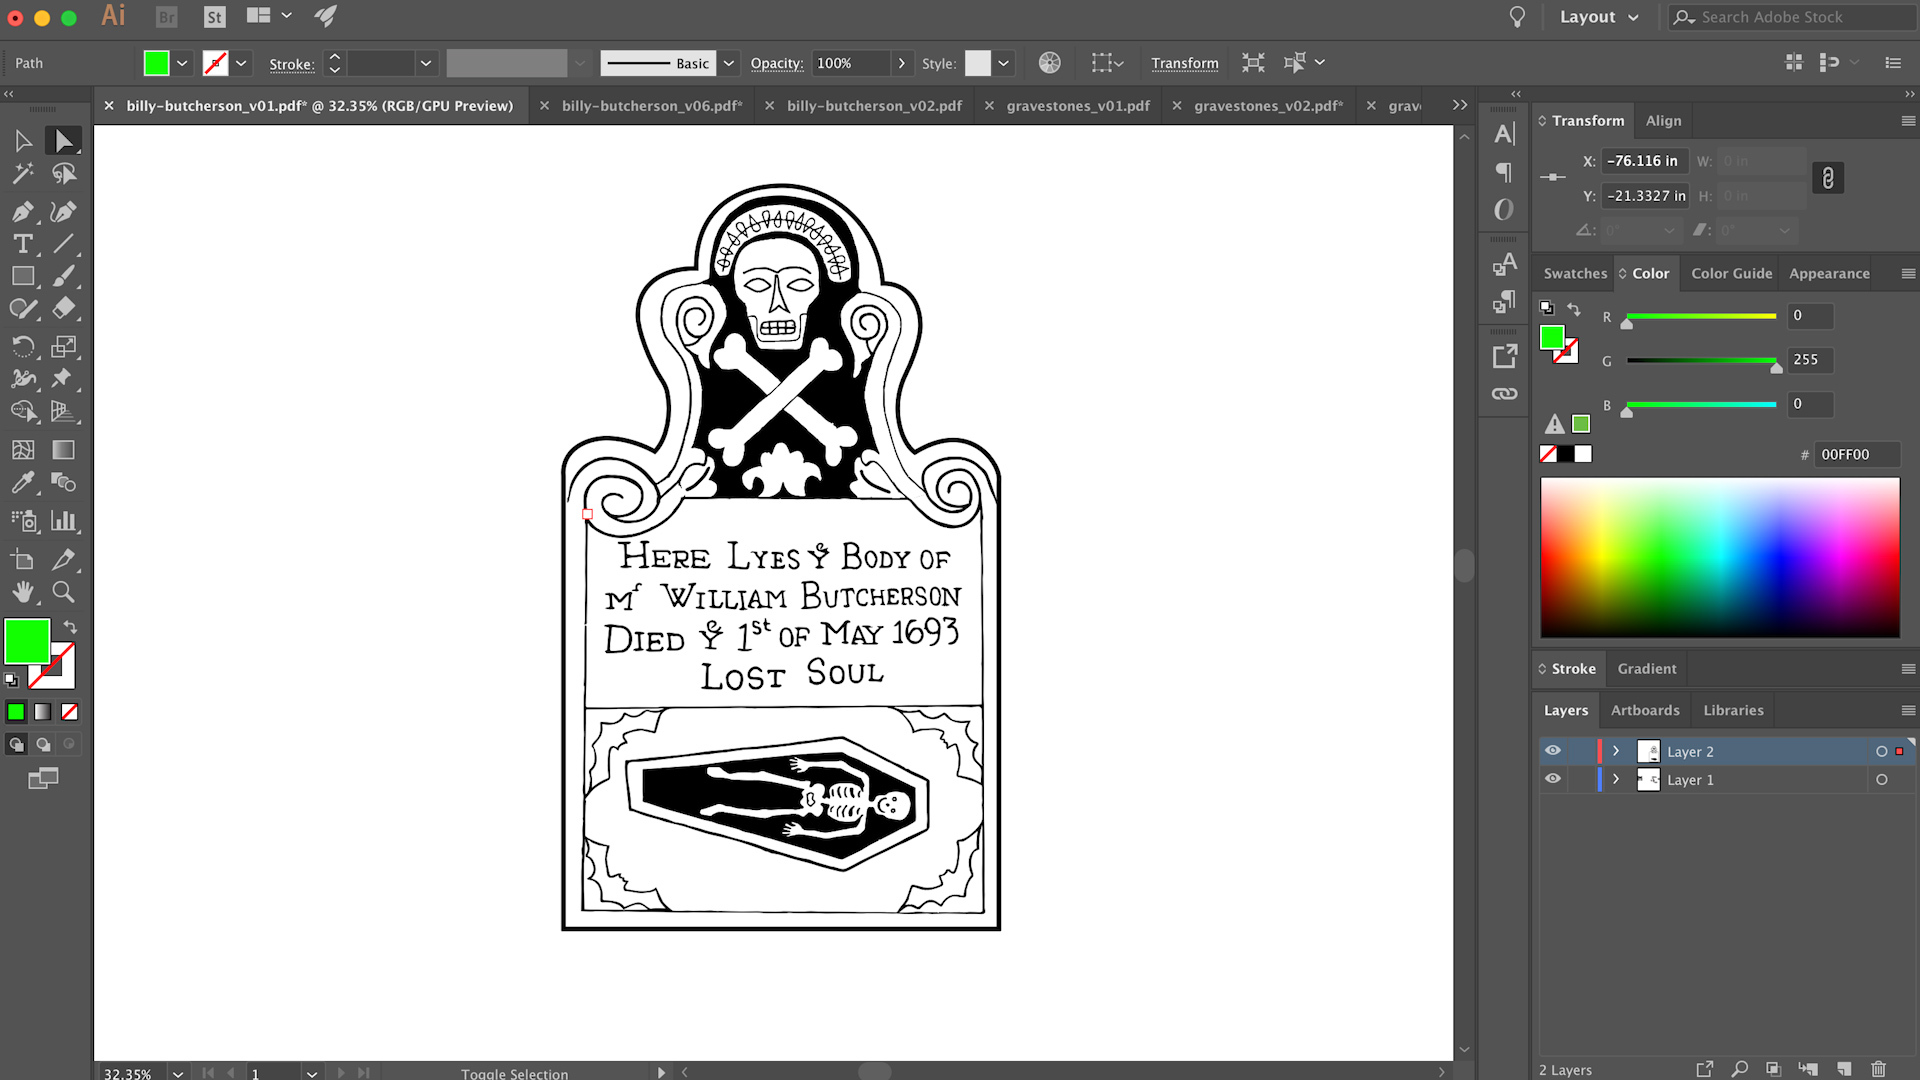Open the trash icon to delete layer
The width and height of the screenshot is (1920, 1080).
[x=1880, y=1069]
